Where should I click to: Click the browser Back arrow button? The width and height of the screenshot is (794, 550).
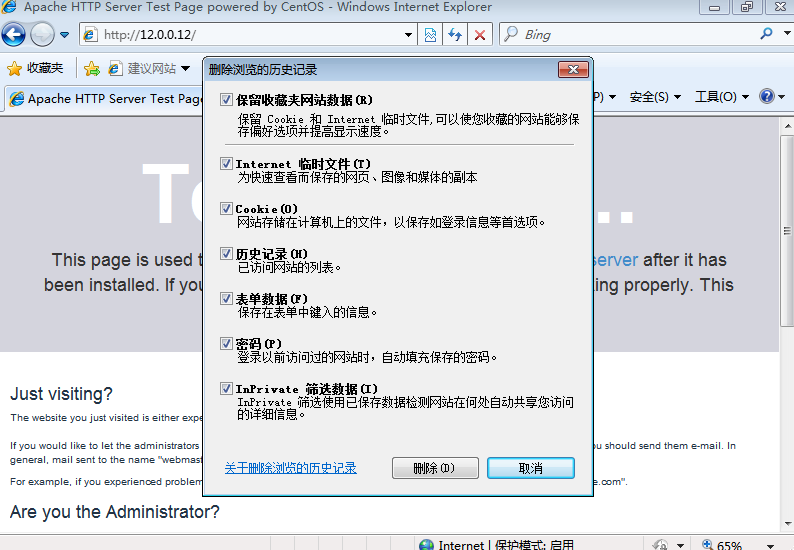click(x=14, y=34)
